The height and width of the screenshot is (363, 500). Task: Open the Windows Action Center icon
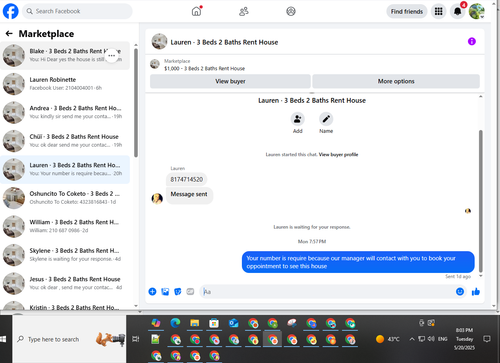coord(487,339)
